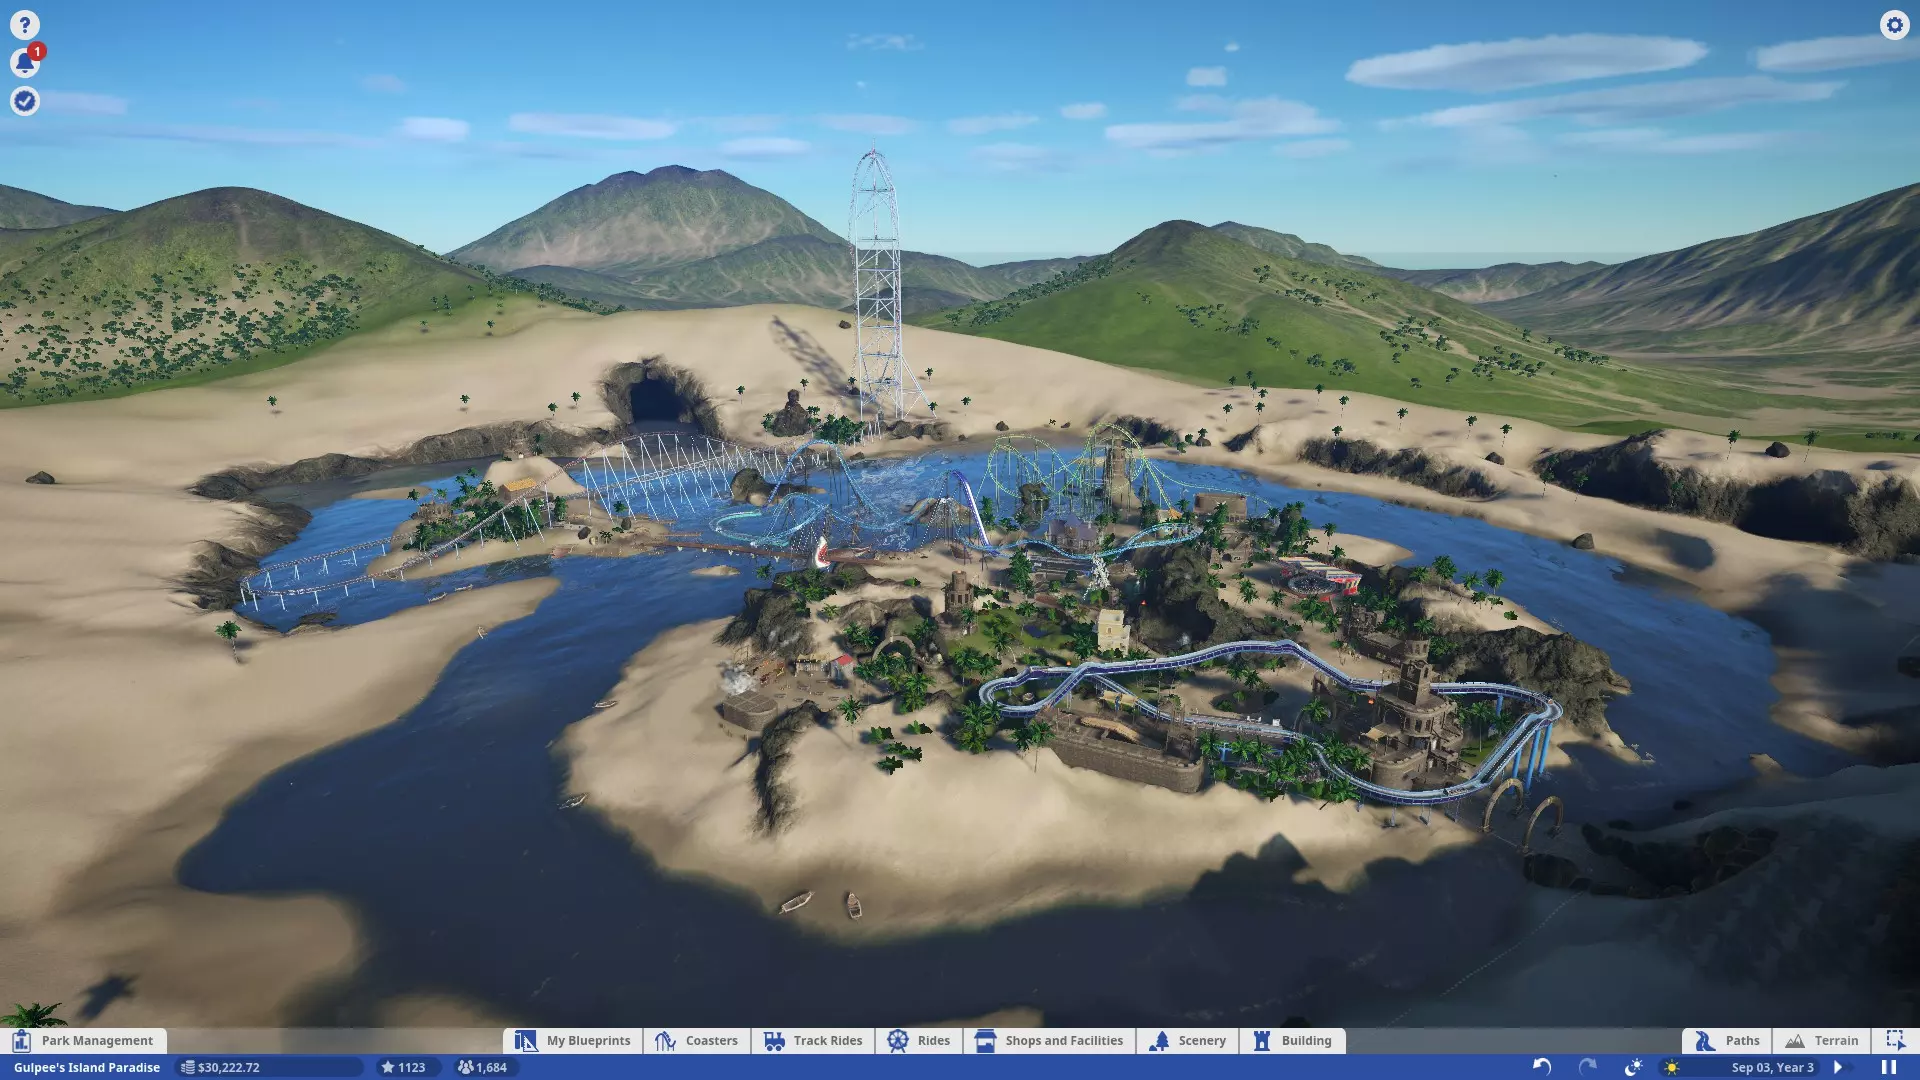
Task: Open the Coasters menu
Action: point(697,1040)
